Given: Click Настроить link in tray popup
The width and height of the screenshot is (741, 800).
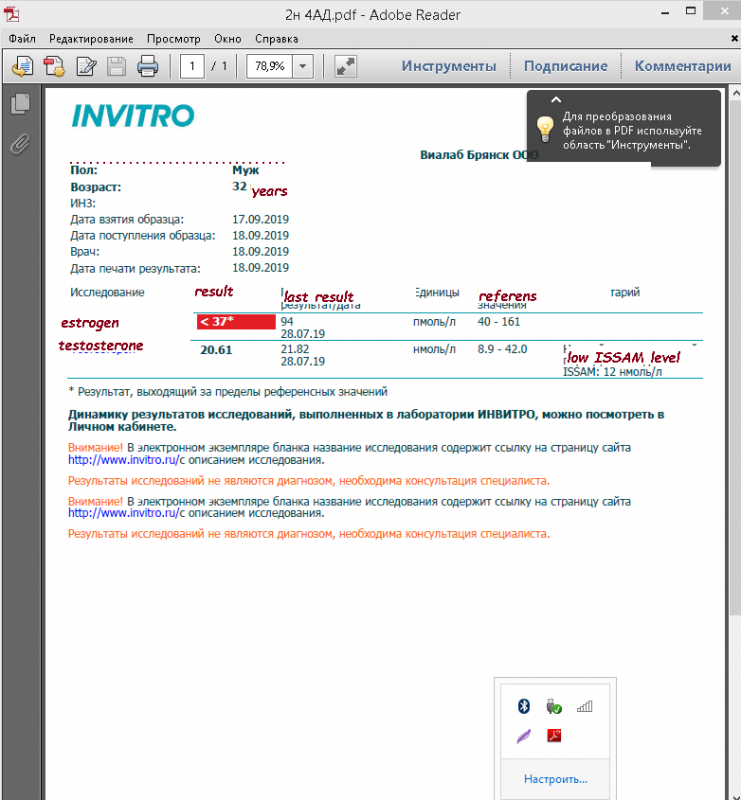Looking at the screenshot, I should tap(556, 779).
